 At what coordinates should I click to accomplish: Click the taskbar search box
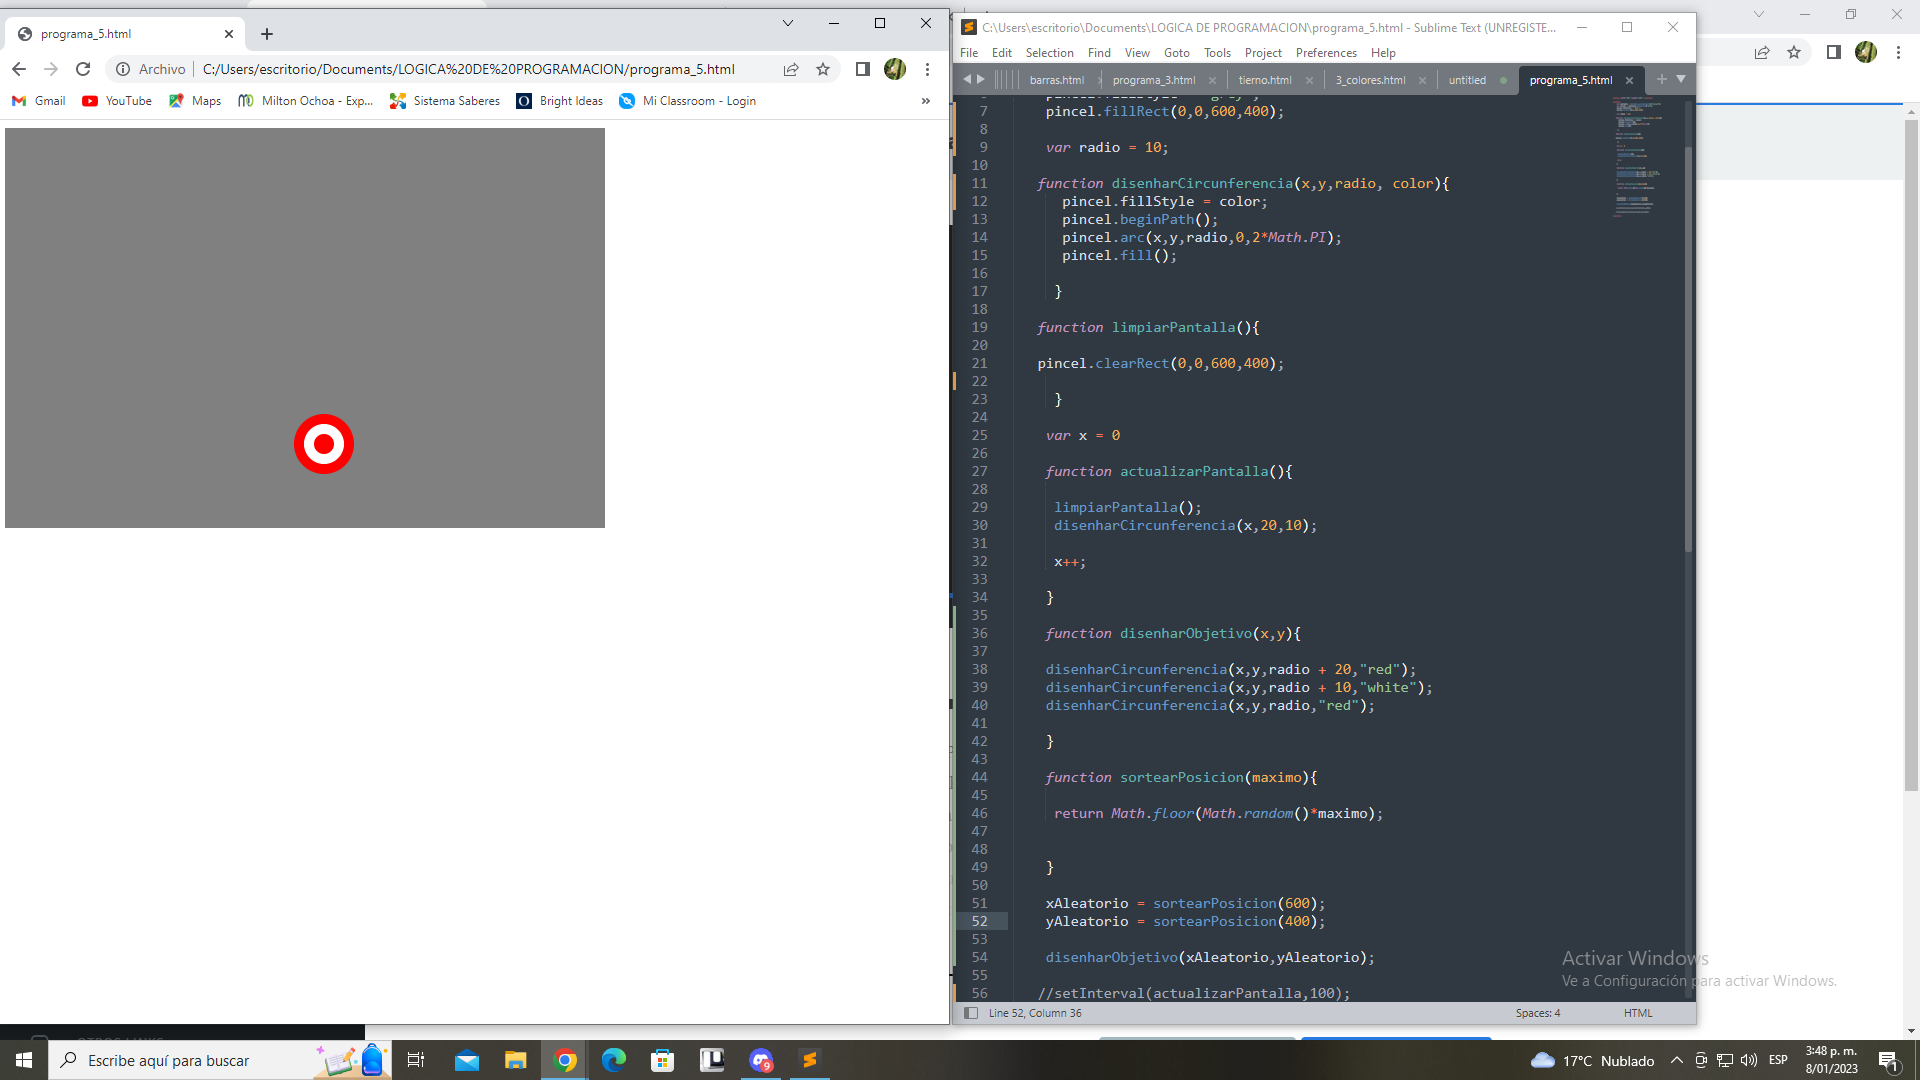click(220, 1060)
